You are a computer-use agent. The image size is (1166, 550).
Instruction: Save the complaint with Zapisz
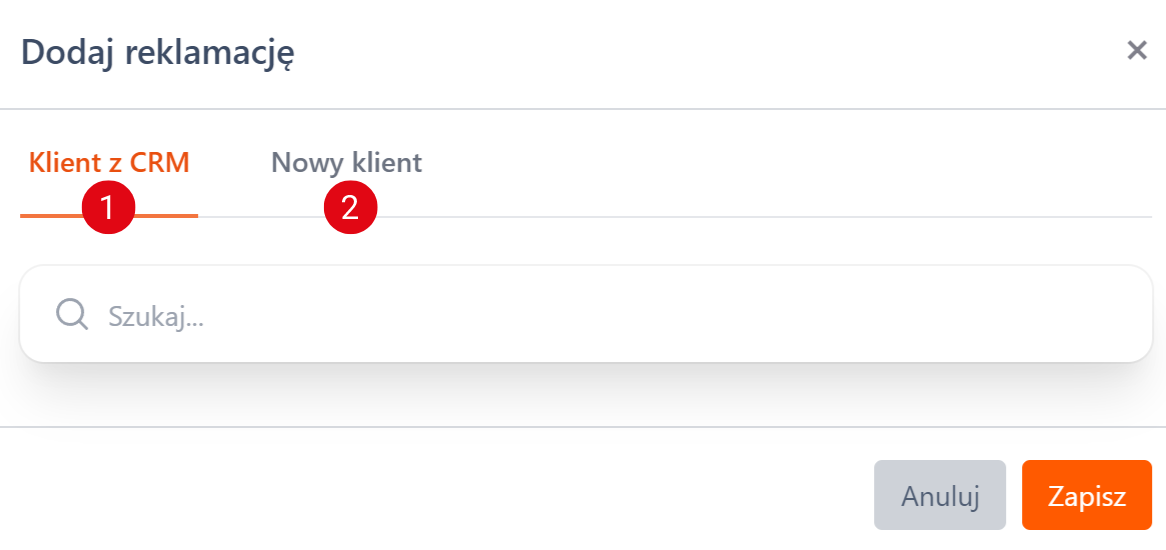[x=1086, y=495]
